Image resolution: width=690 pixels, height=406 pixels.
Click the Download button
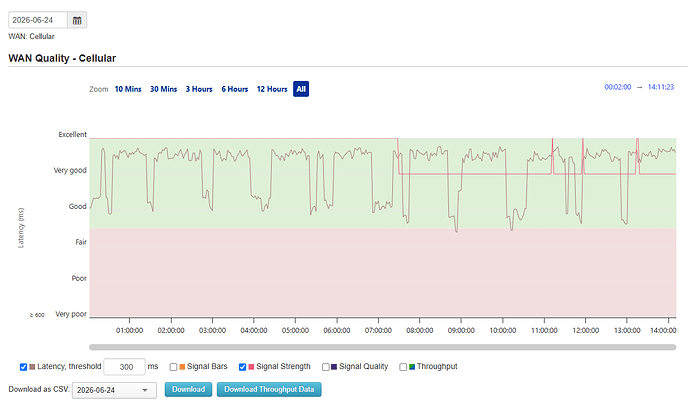pos(188,390)
